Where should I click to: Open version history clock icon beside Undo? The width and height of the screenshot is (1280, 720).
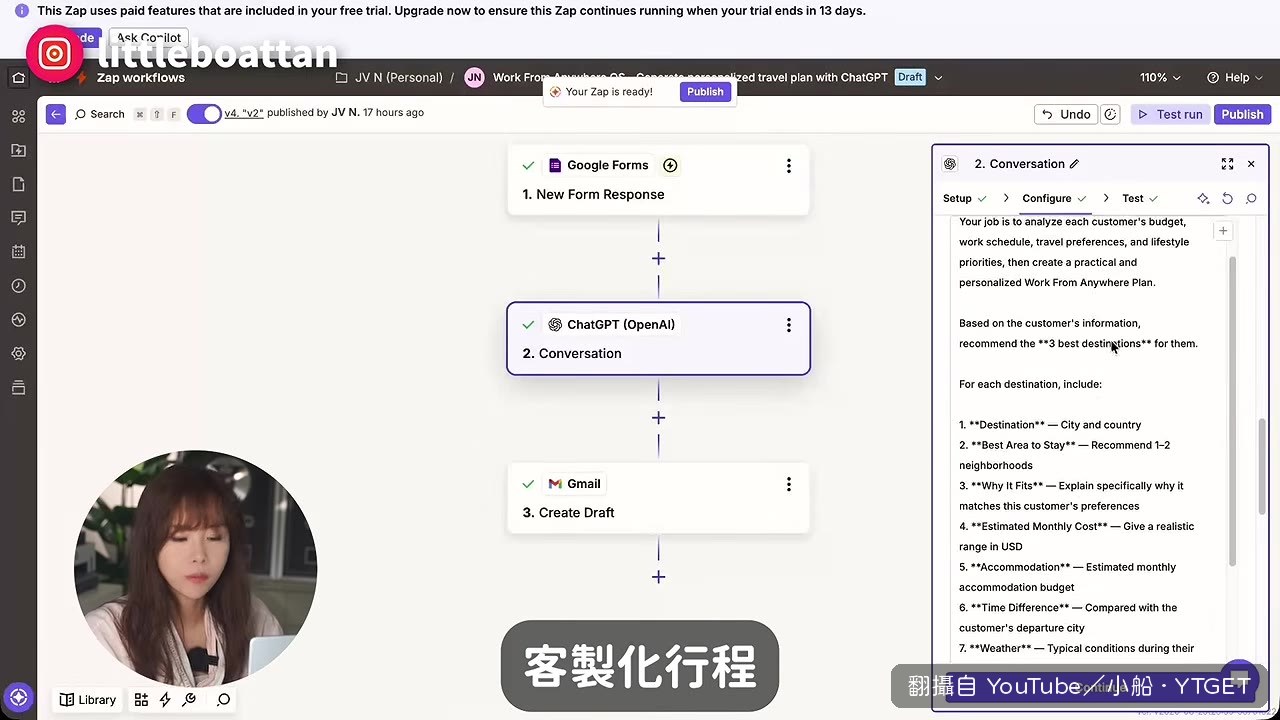coord(1110,114)
